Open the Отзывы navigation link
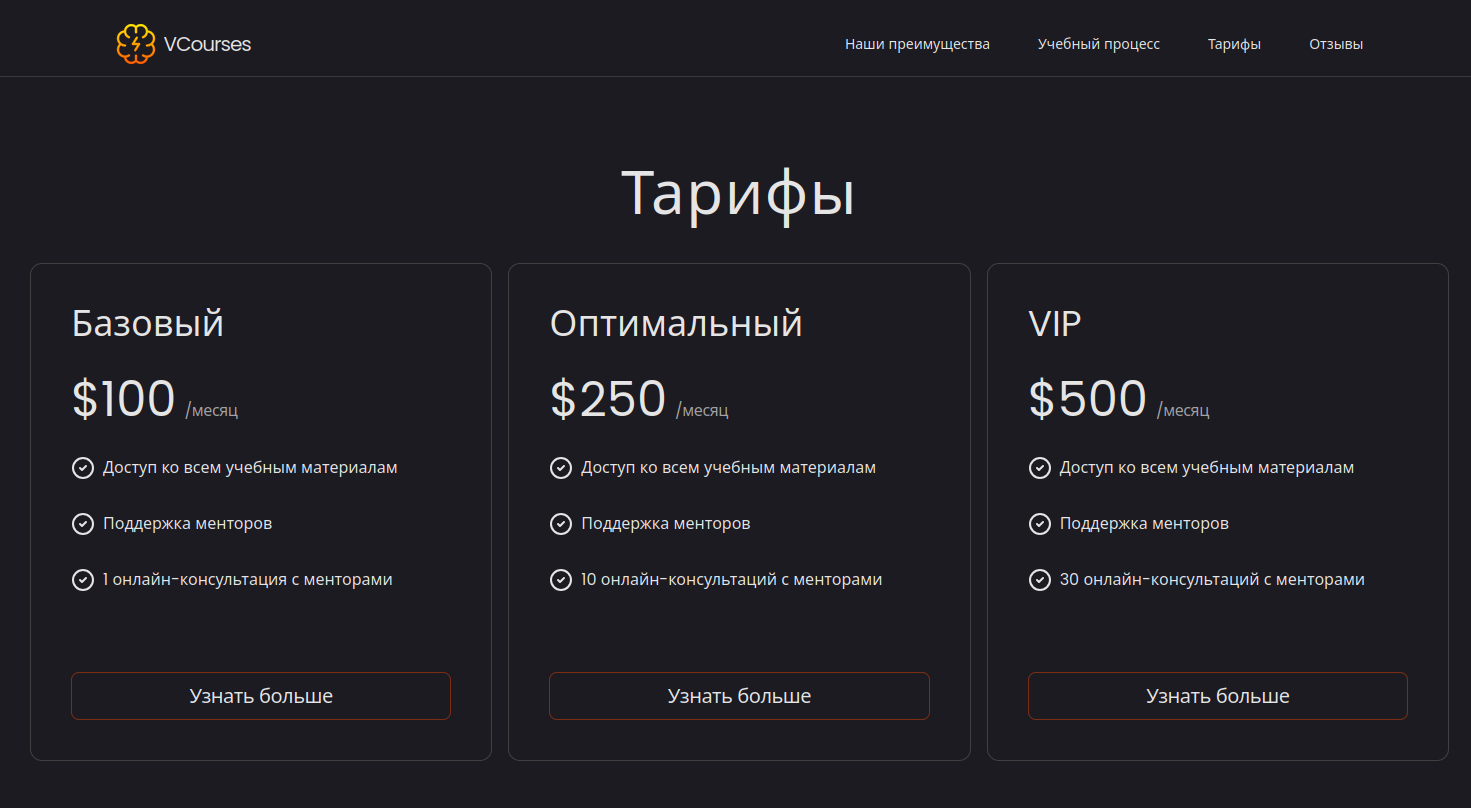The width and height of the screenshot is (1471, 808). click(1336, 44)
